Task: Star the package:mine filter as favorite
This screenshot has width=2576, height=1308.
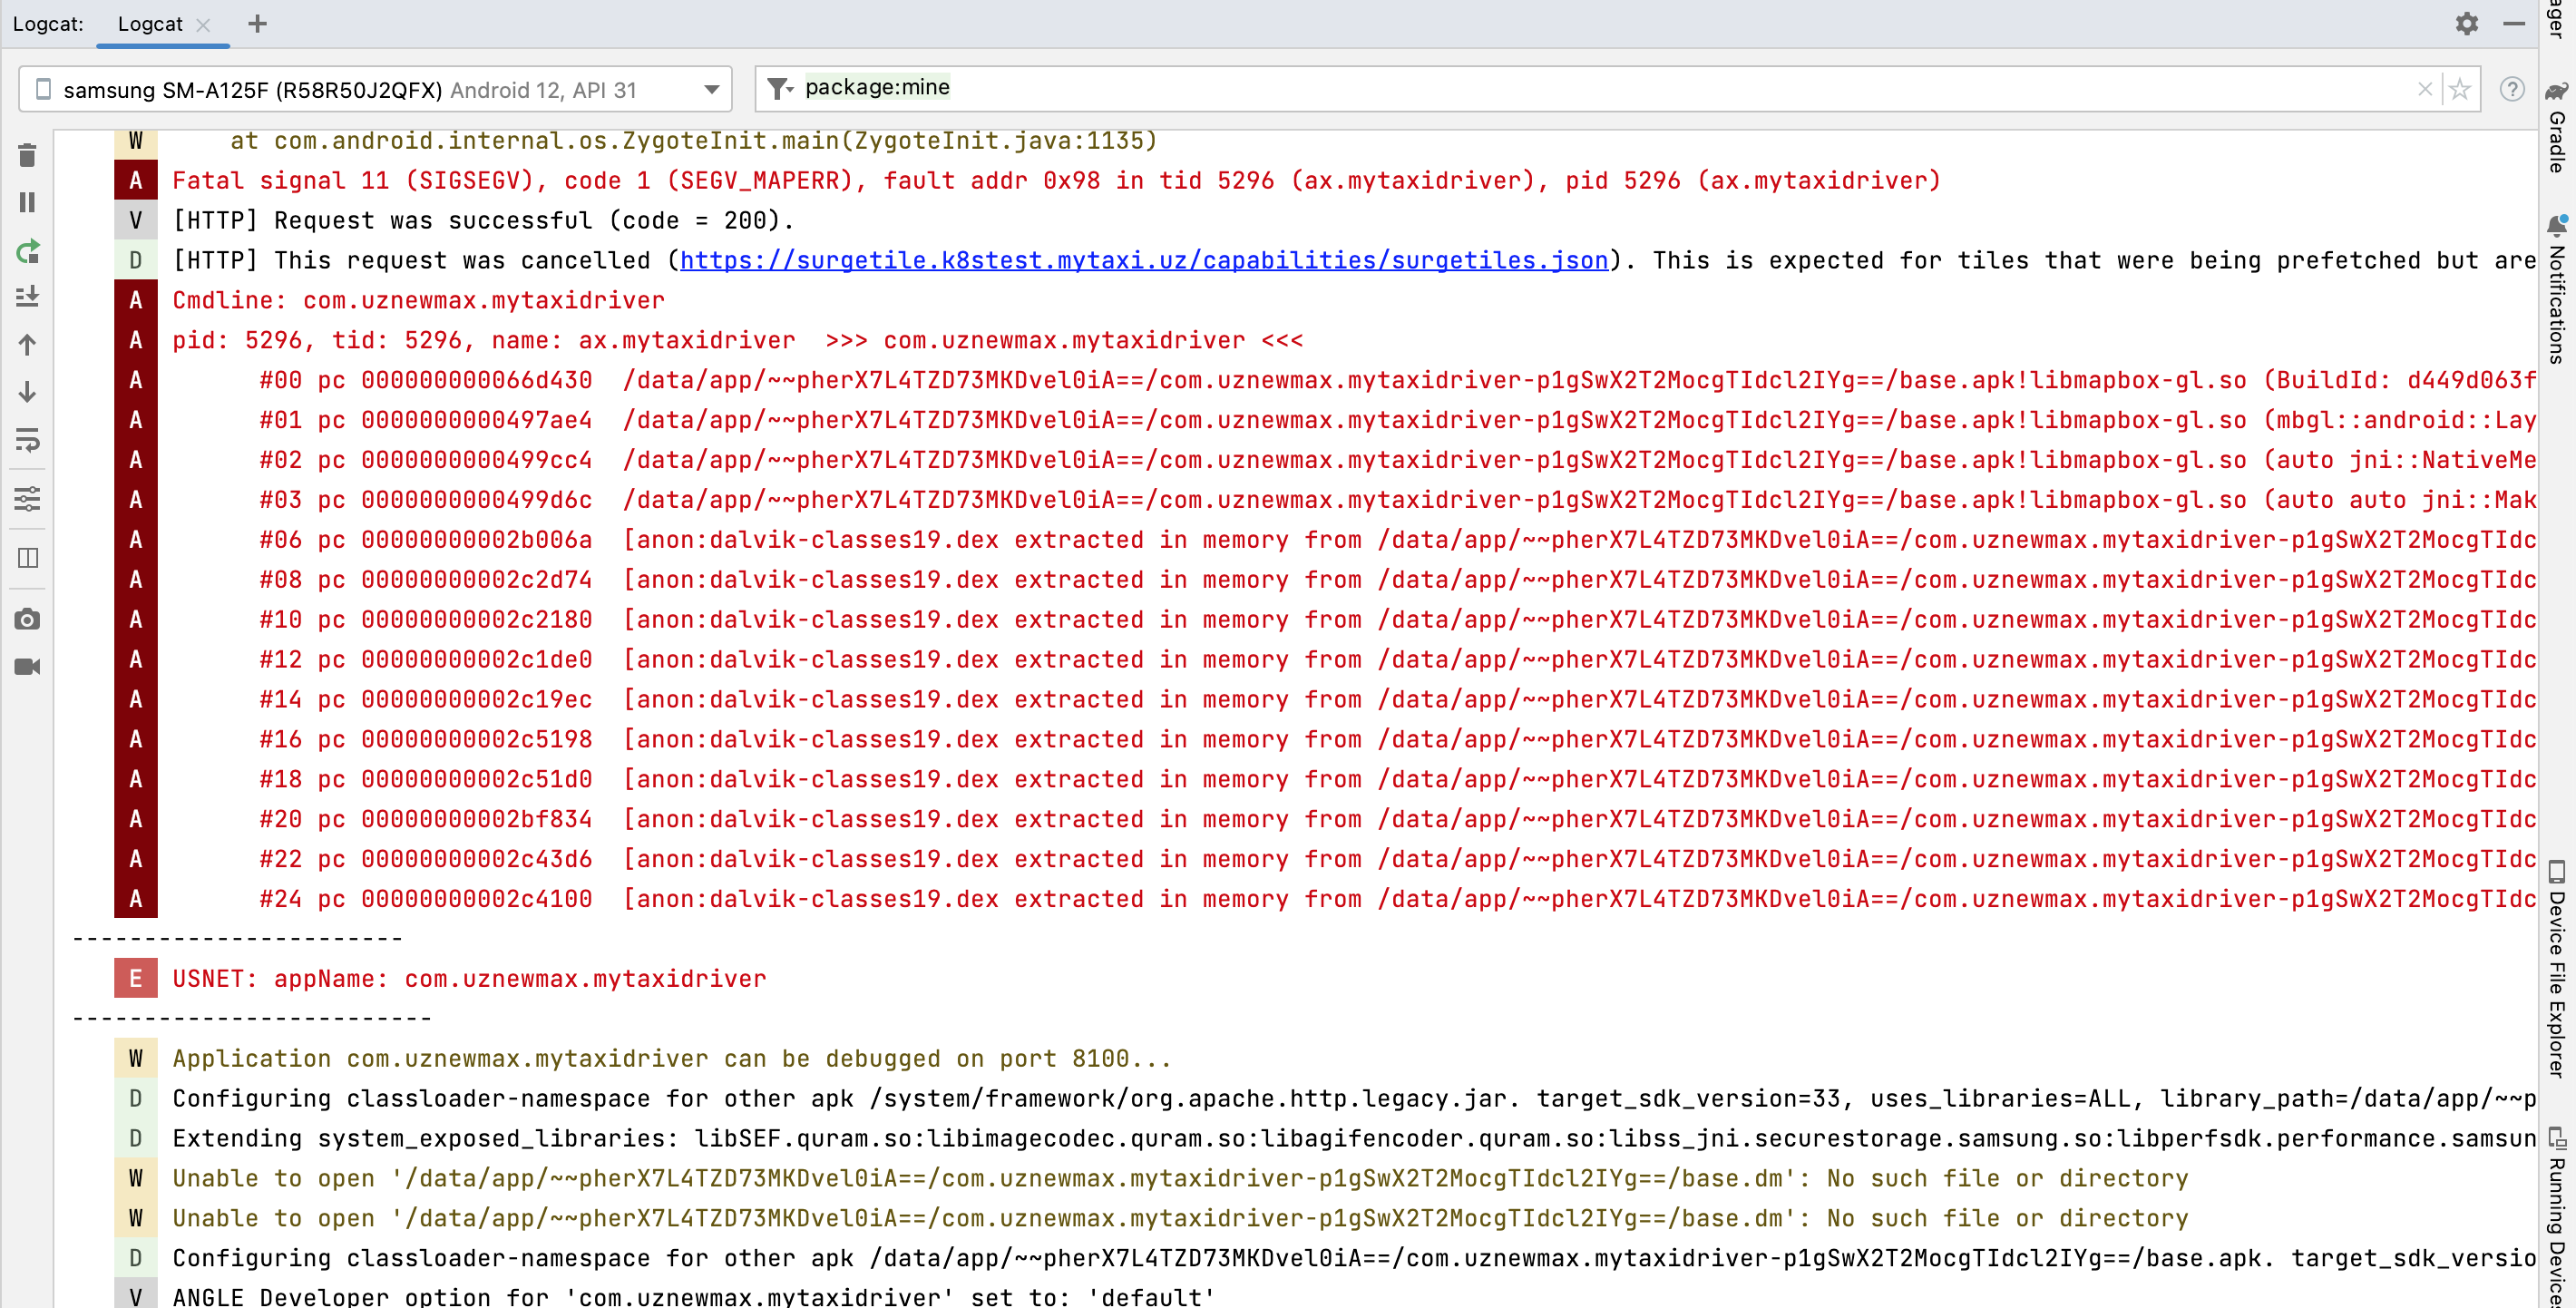Action: coord(2461,89)
